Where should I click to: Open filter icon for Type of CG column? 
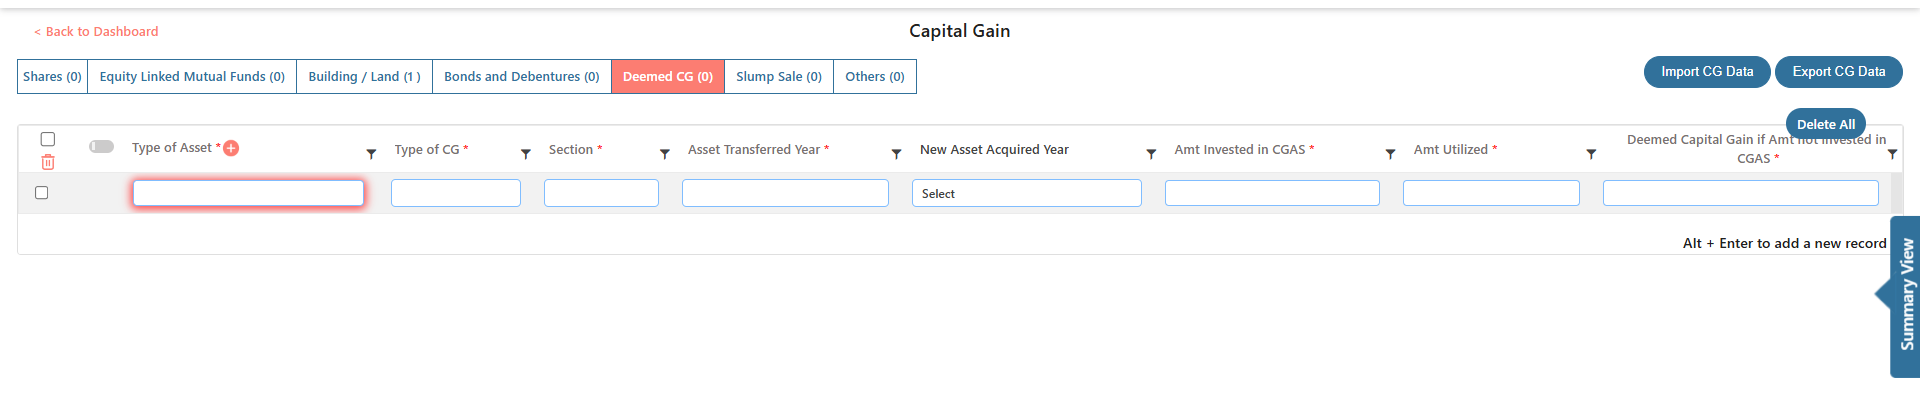526,154
